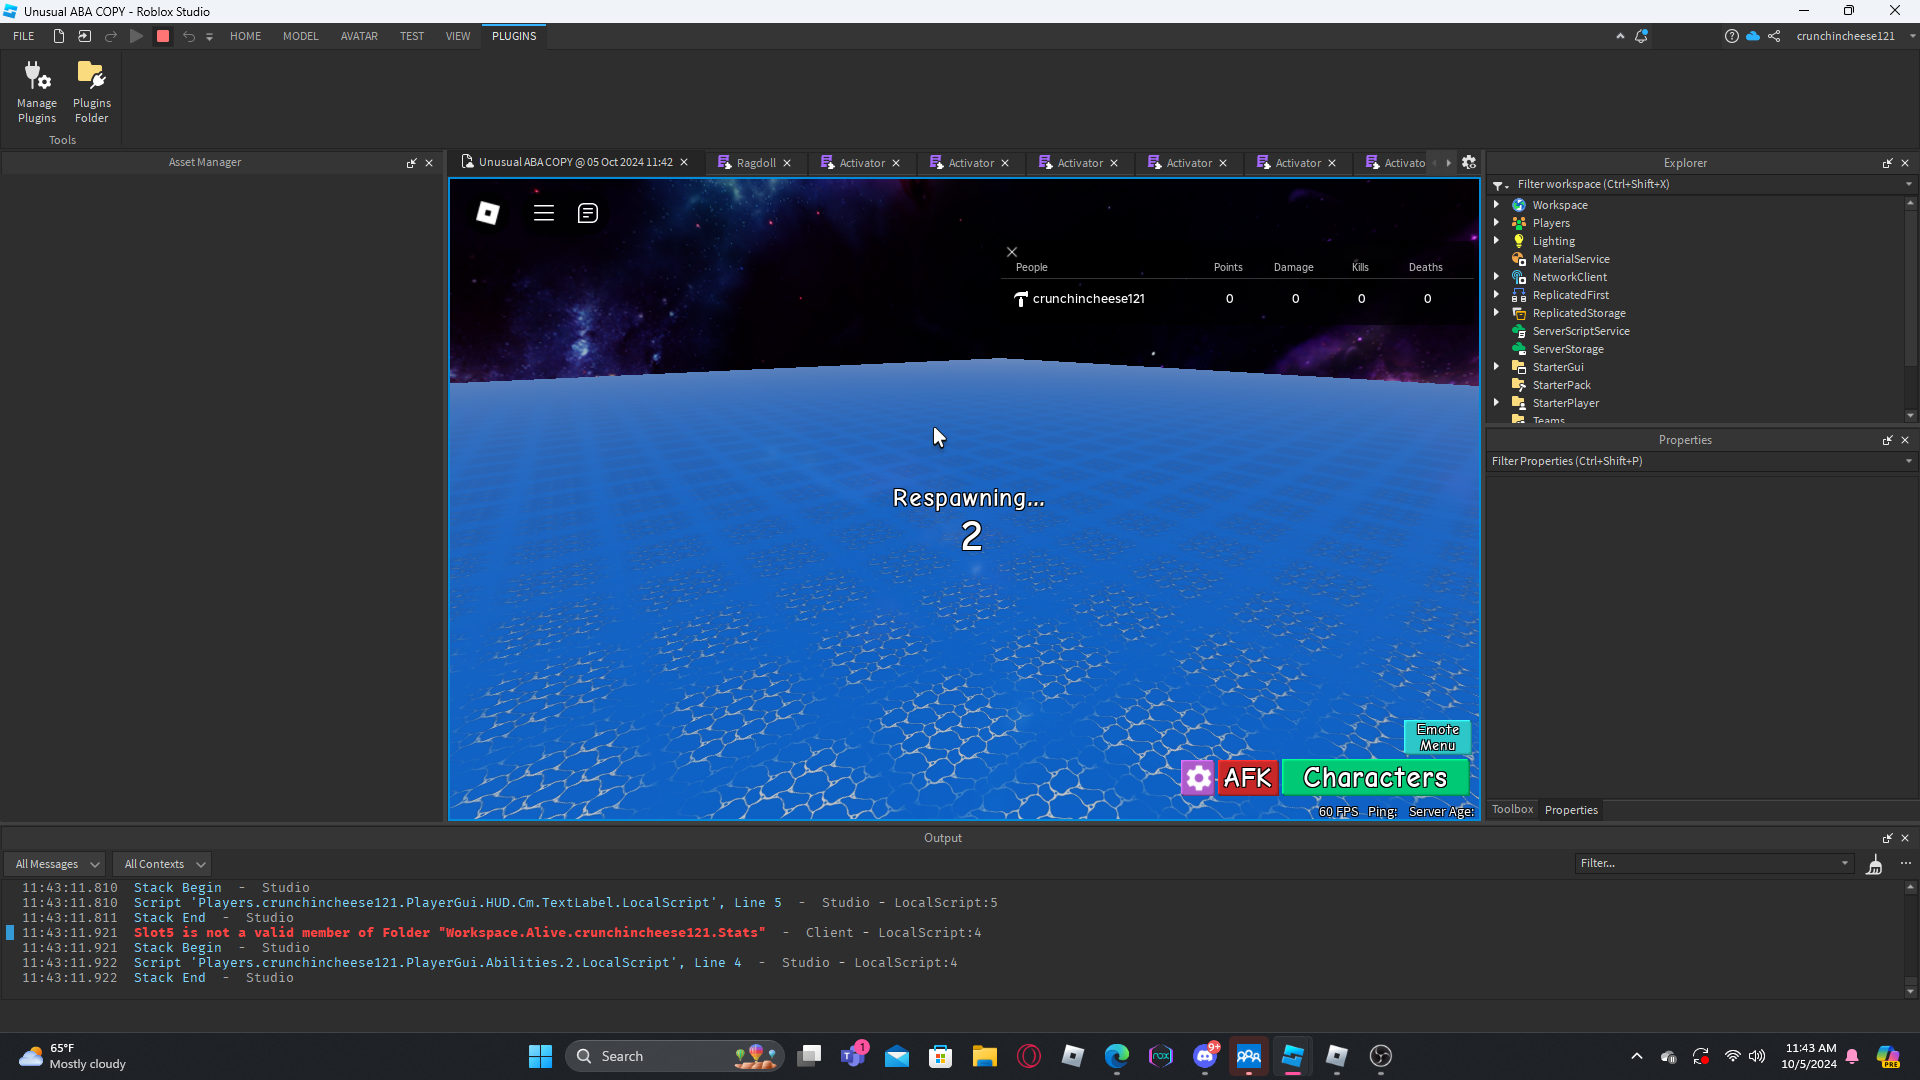Switch to the Toolbox panel tab
The width and height of the screenshot is (1920, 1080).
click(x=1512, y=809)
